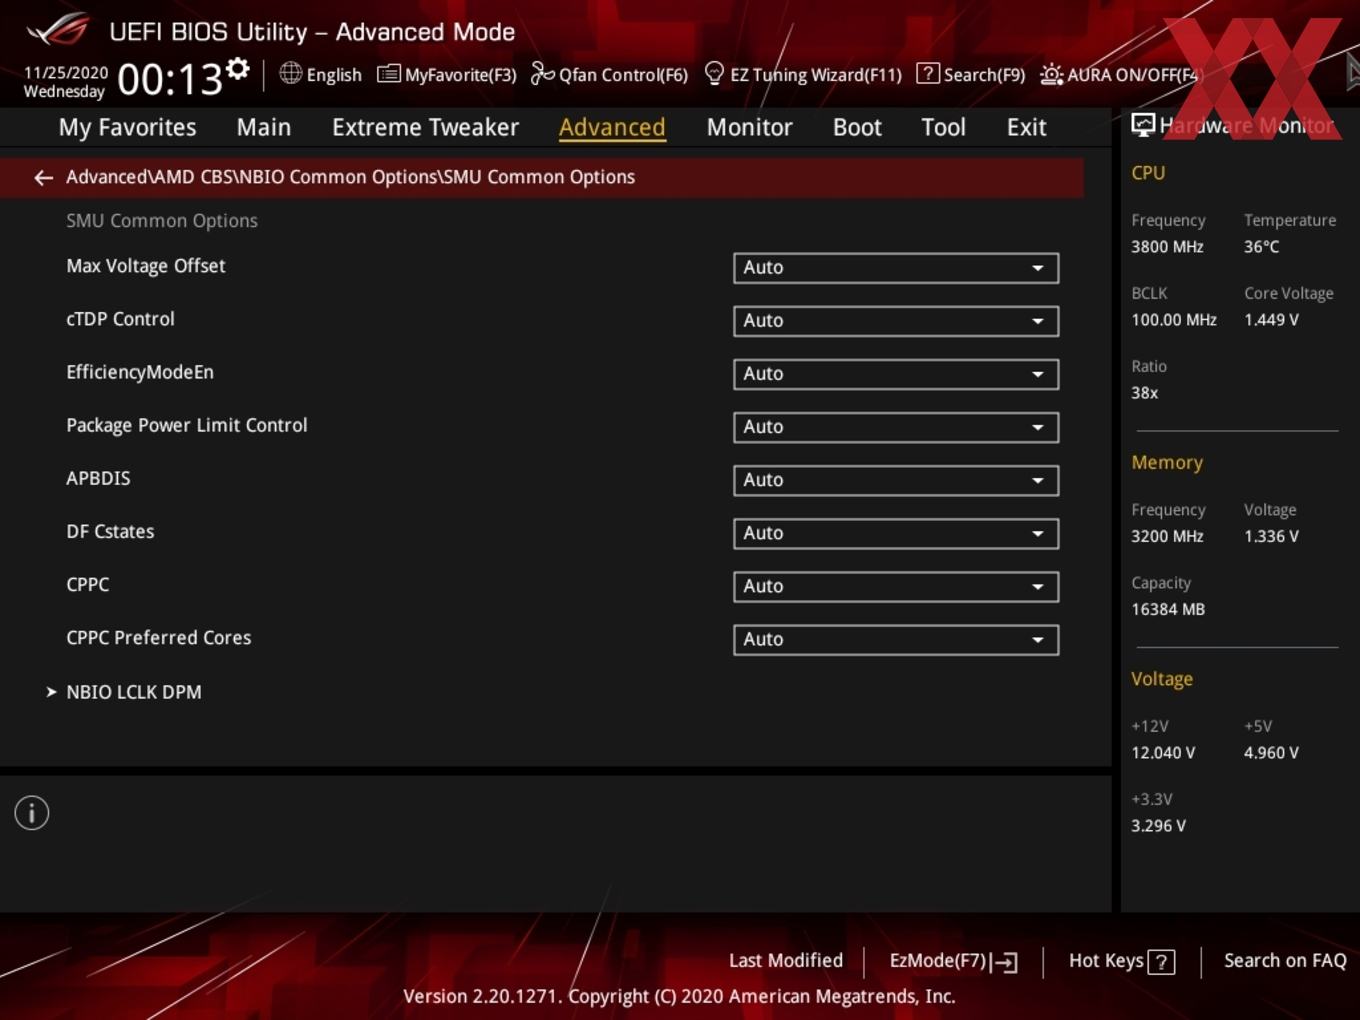
Task: Open Package Power Limit Control dropdown
Action: coord(896,427)
